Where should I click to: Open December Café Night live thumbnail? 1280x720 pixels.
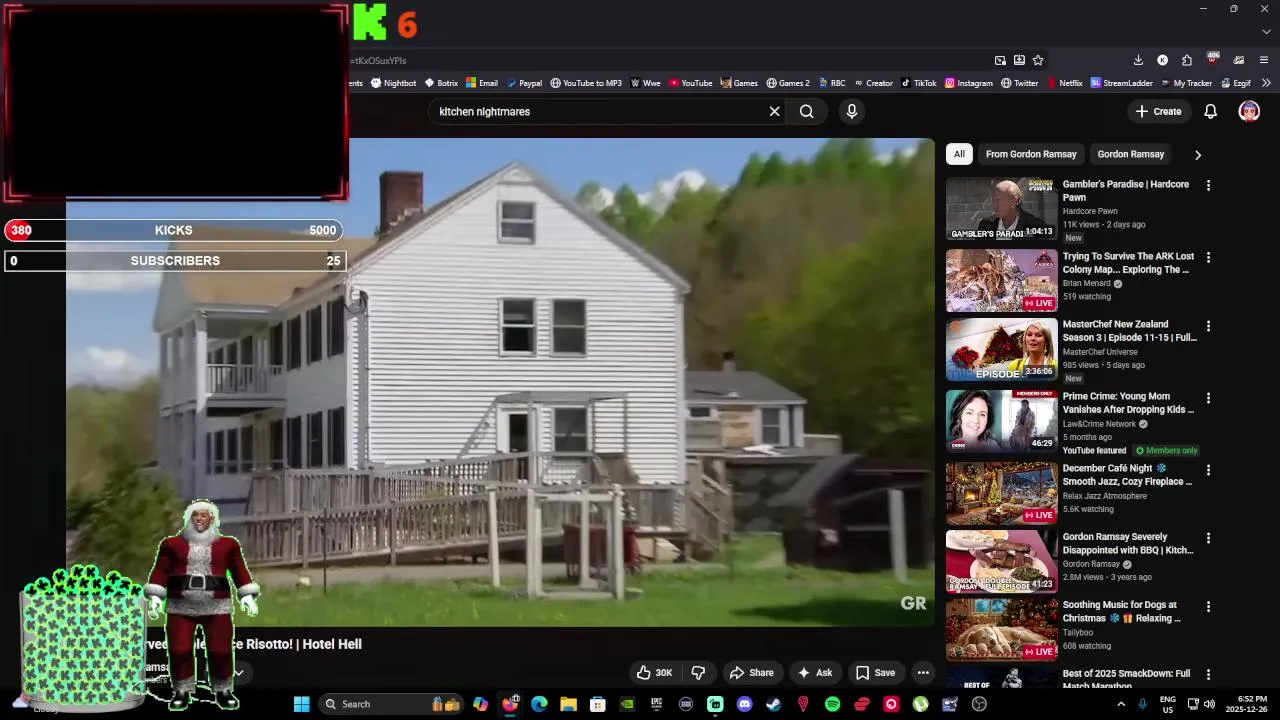(1001, 493)
